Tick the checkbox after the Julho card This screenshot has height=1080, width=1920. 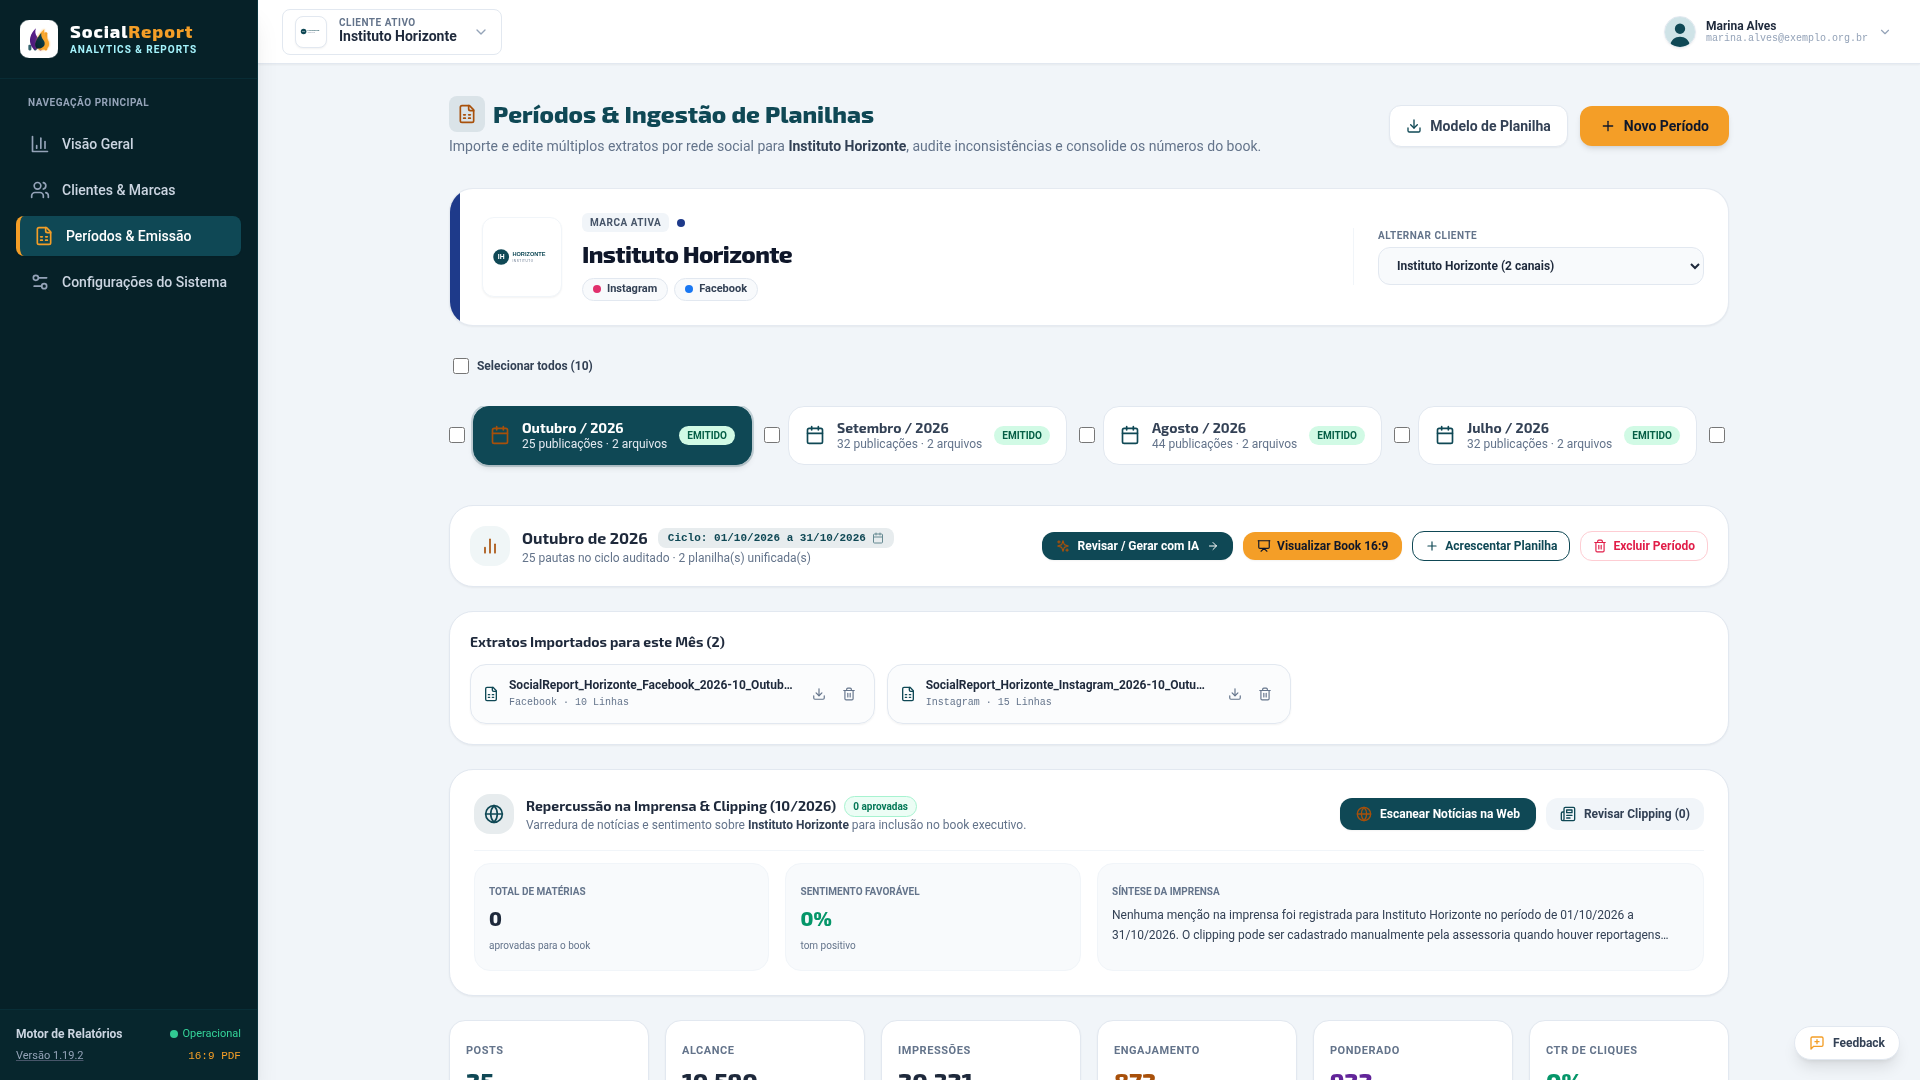pos(1717,435)
